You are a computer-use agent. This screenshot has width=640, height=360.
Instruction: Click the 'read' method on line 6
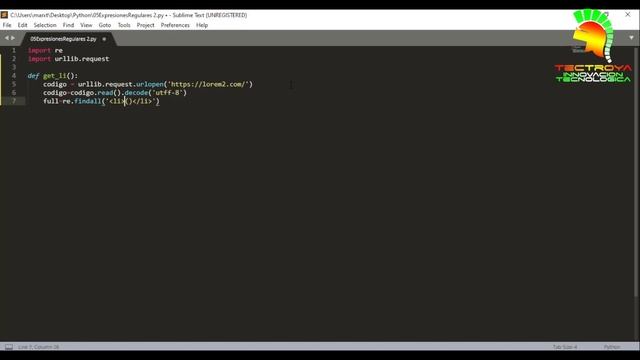(105, 93)
